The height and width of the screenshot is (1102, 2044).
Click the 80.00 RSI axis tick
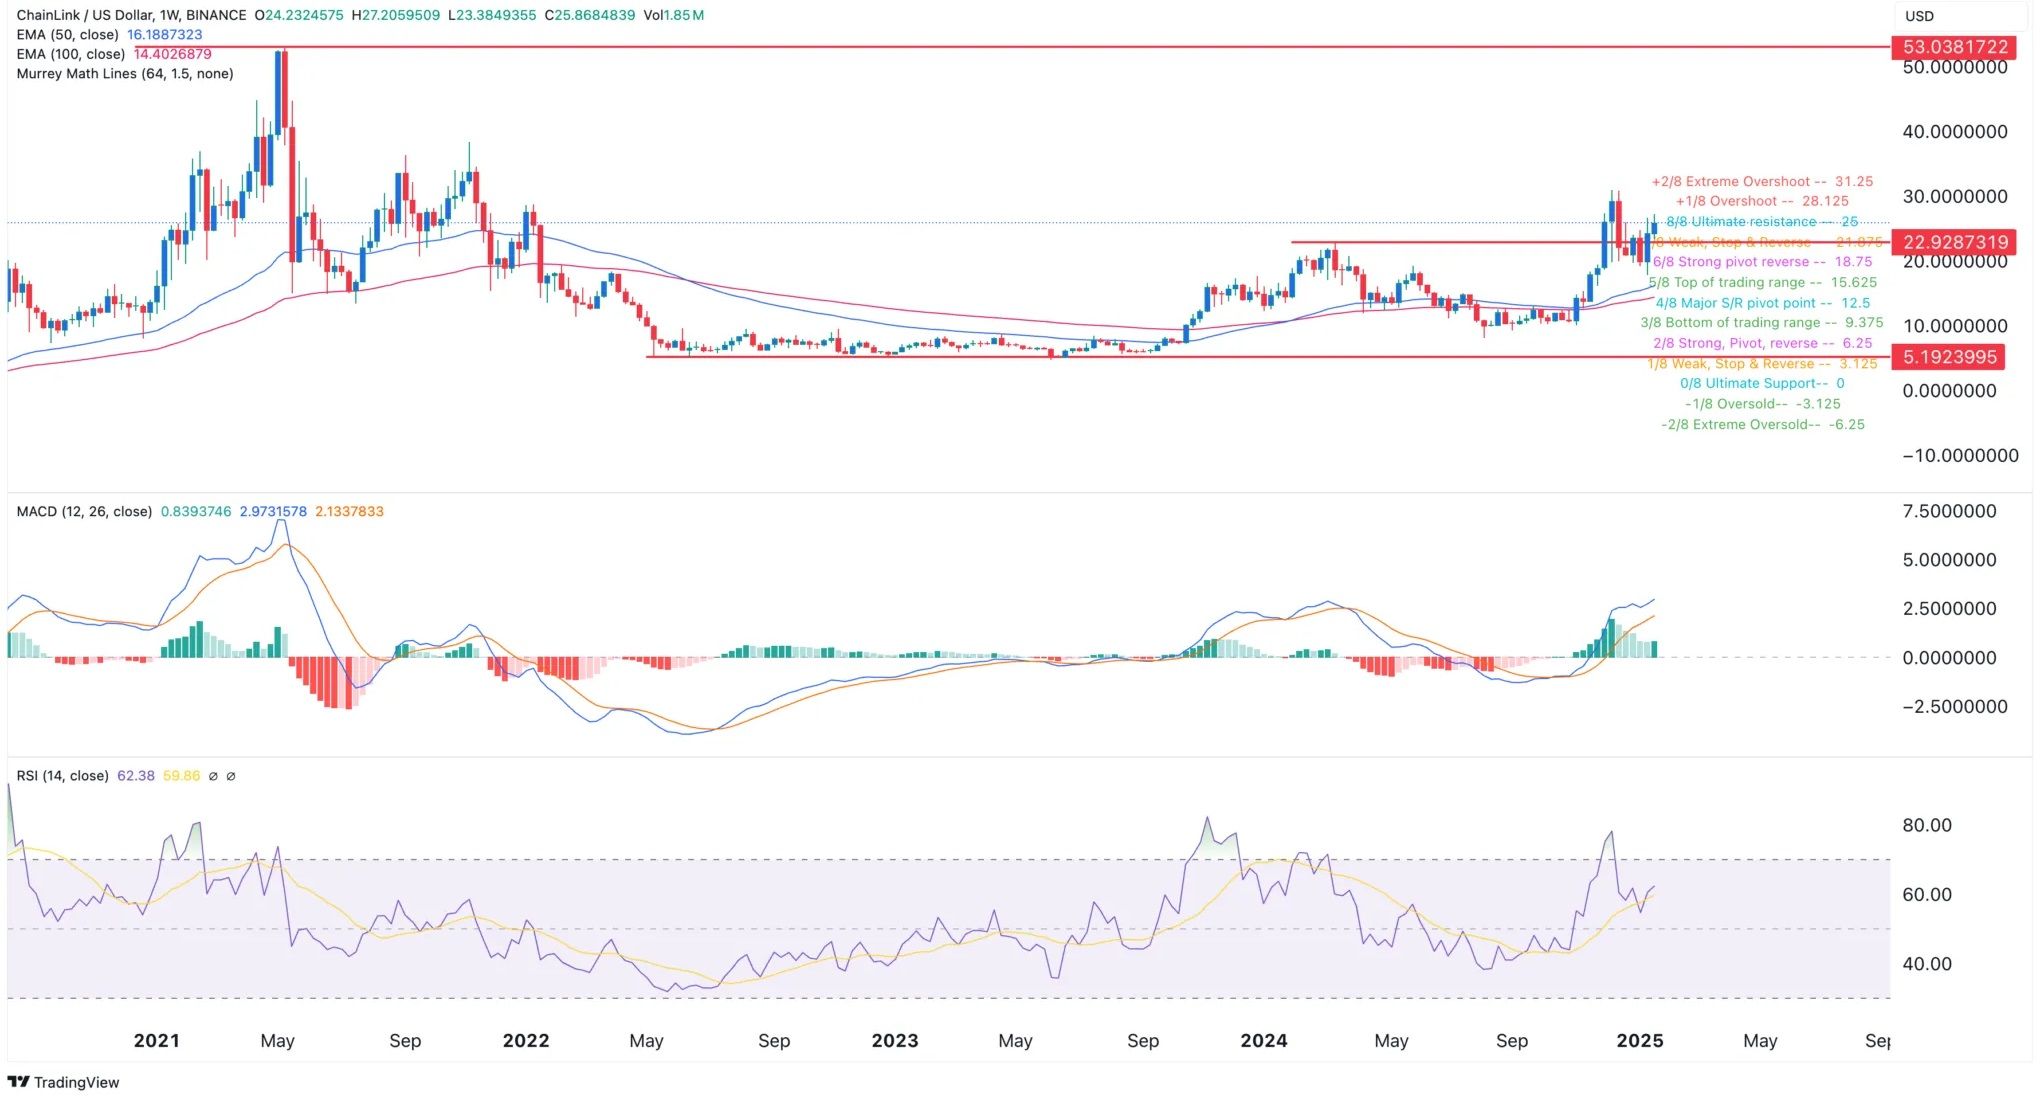point(1926,825)
